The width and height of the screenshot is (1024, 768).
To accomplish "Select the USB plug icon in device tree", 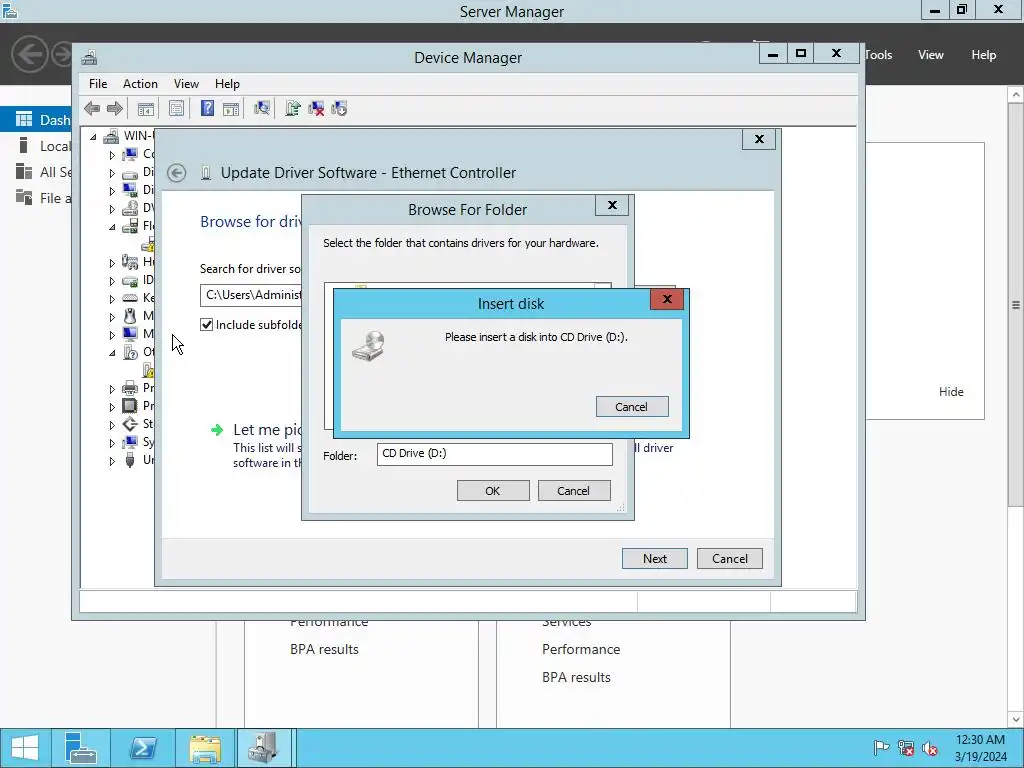I will 130,460.
